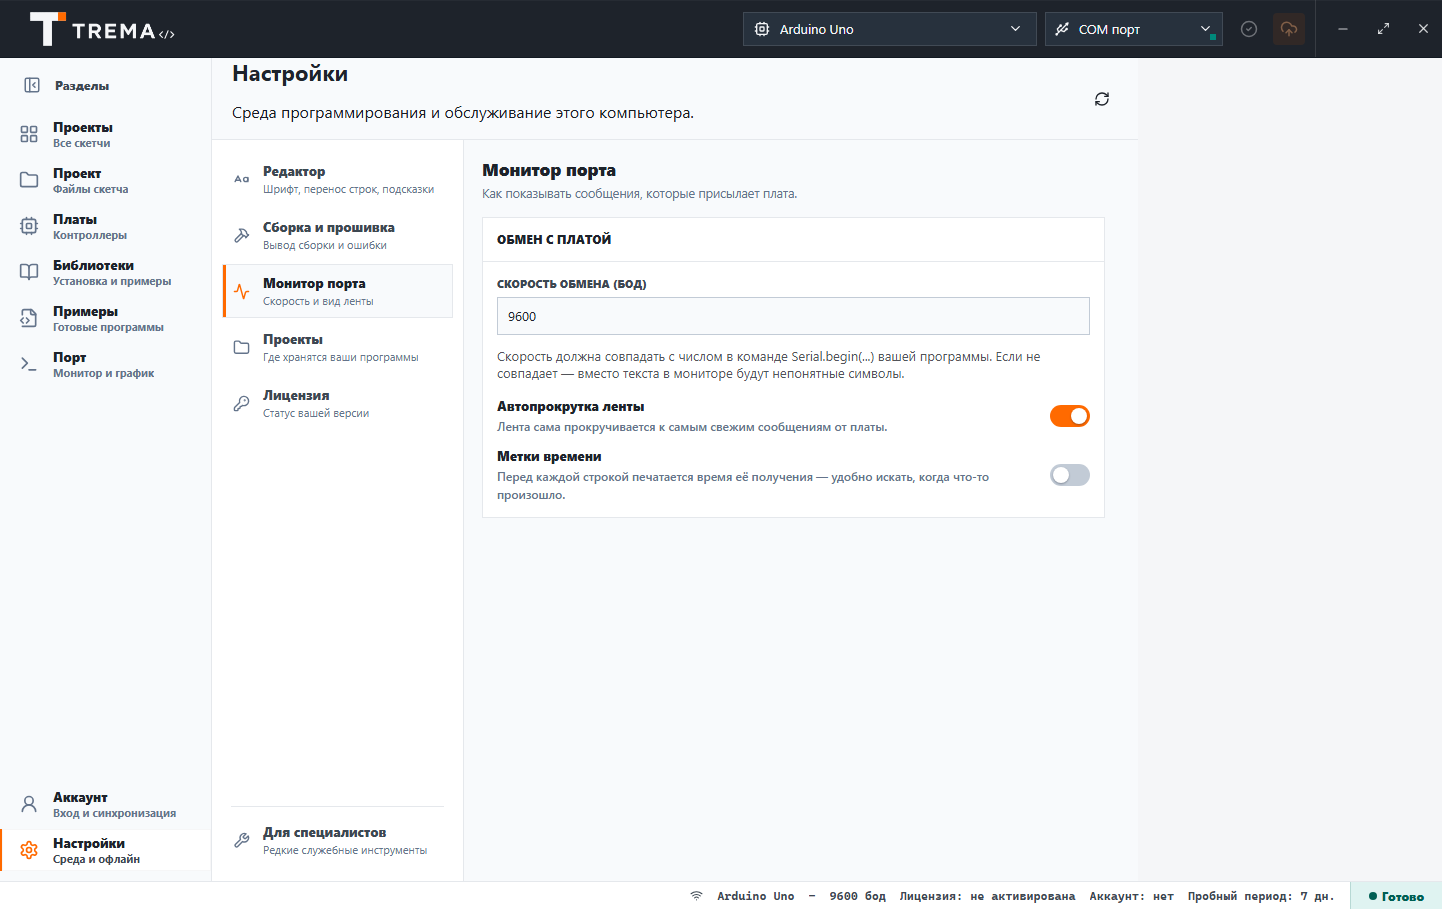
Task: Open Примеры Готовые программы section
Action: (105, 318)
